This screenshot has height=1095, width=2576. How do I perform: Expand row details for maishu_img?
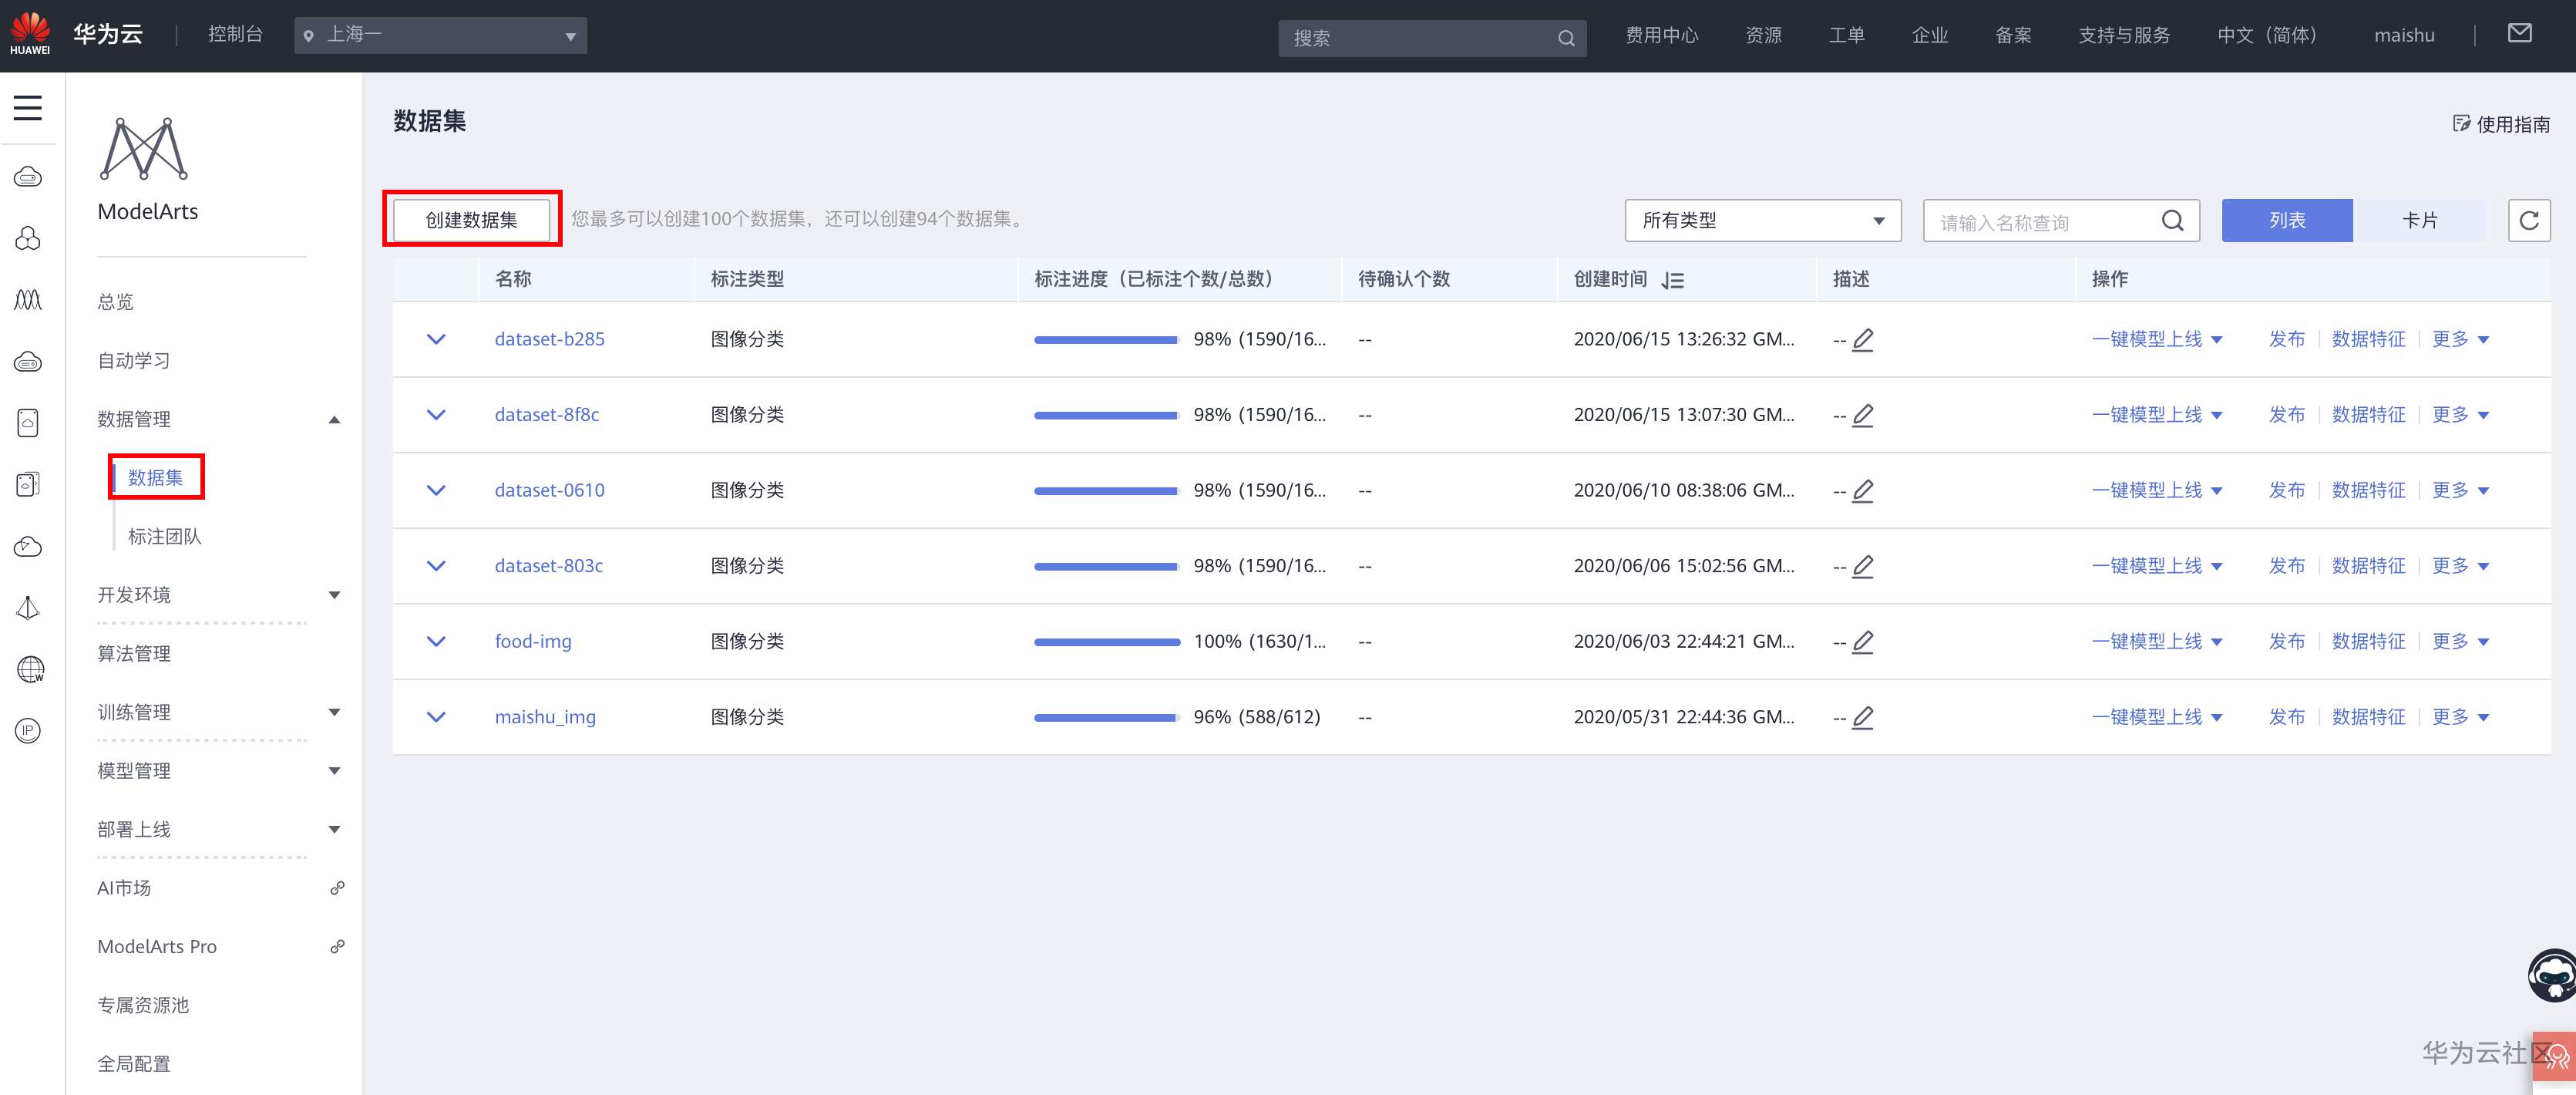click(x=436, y=717)
